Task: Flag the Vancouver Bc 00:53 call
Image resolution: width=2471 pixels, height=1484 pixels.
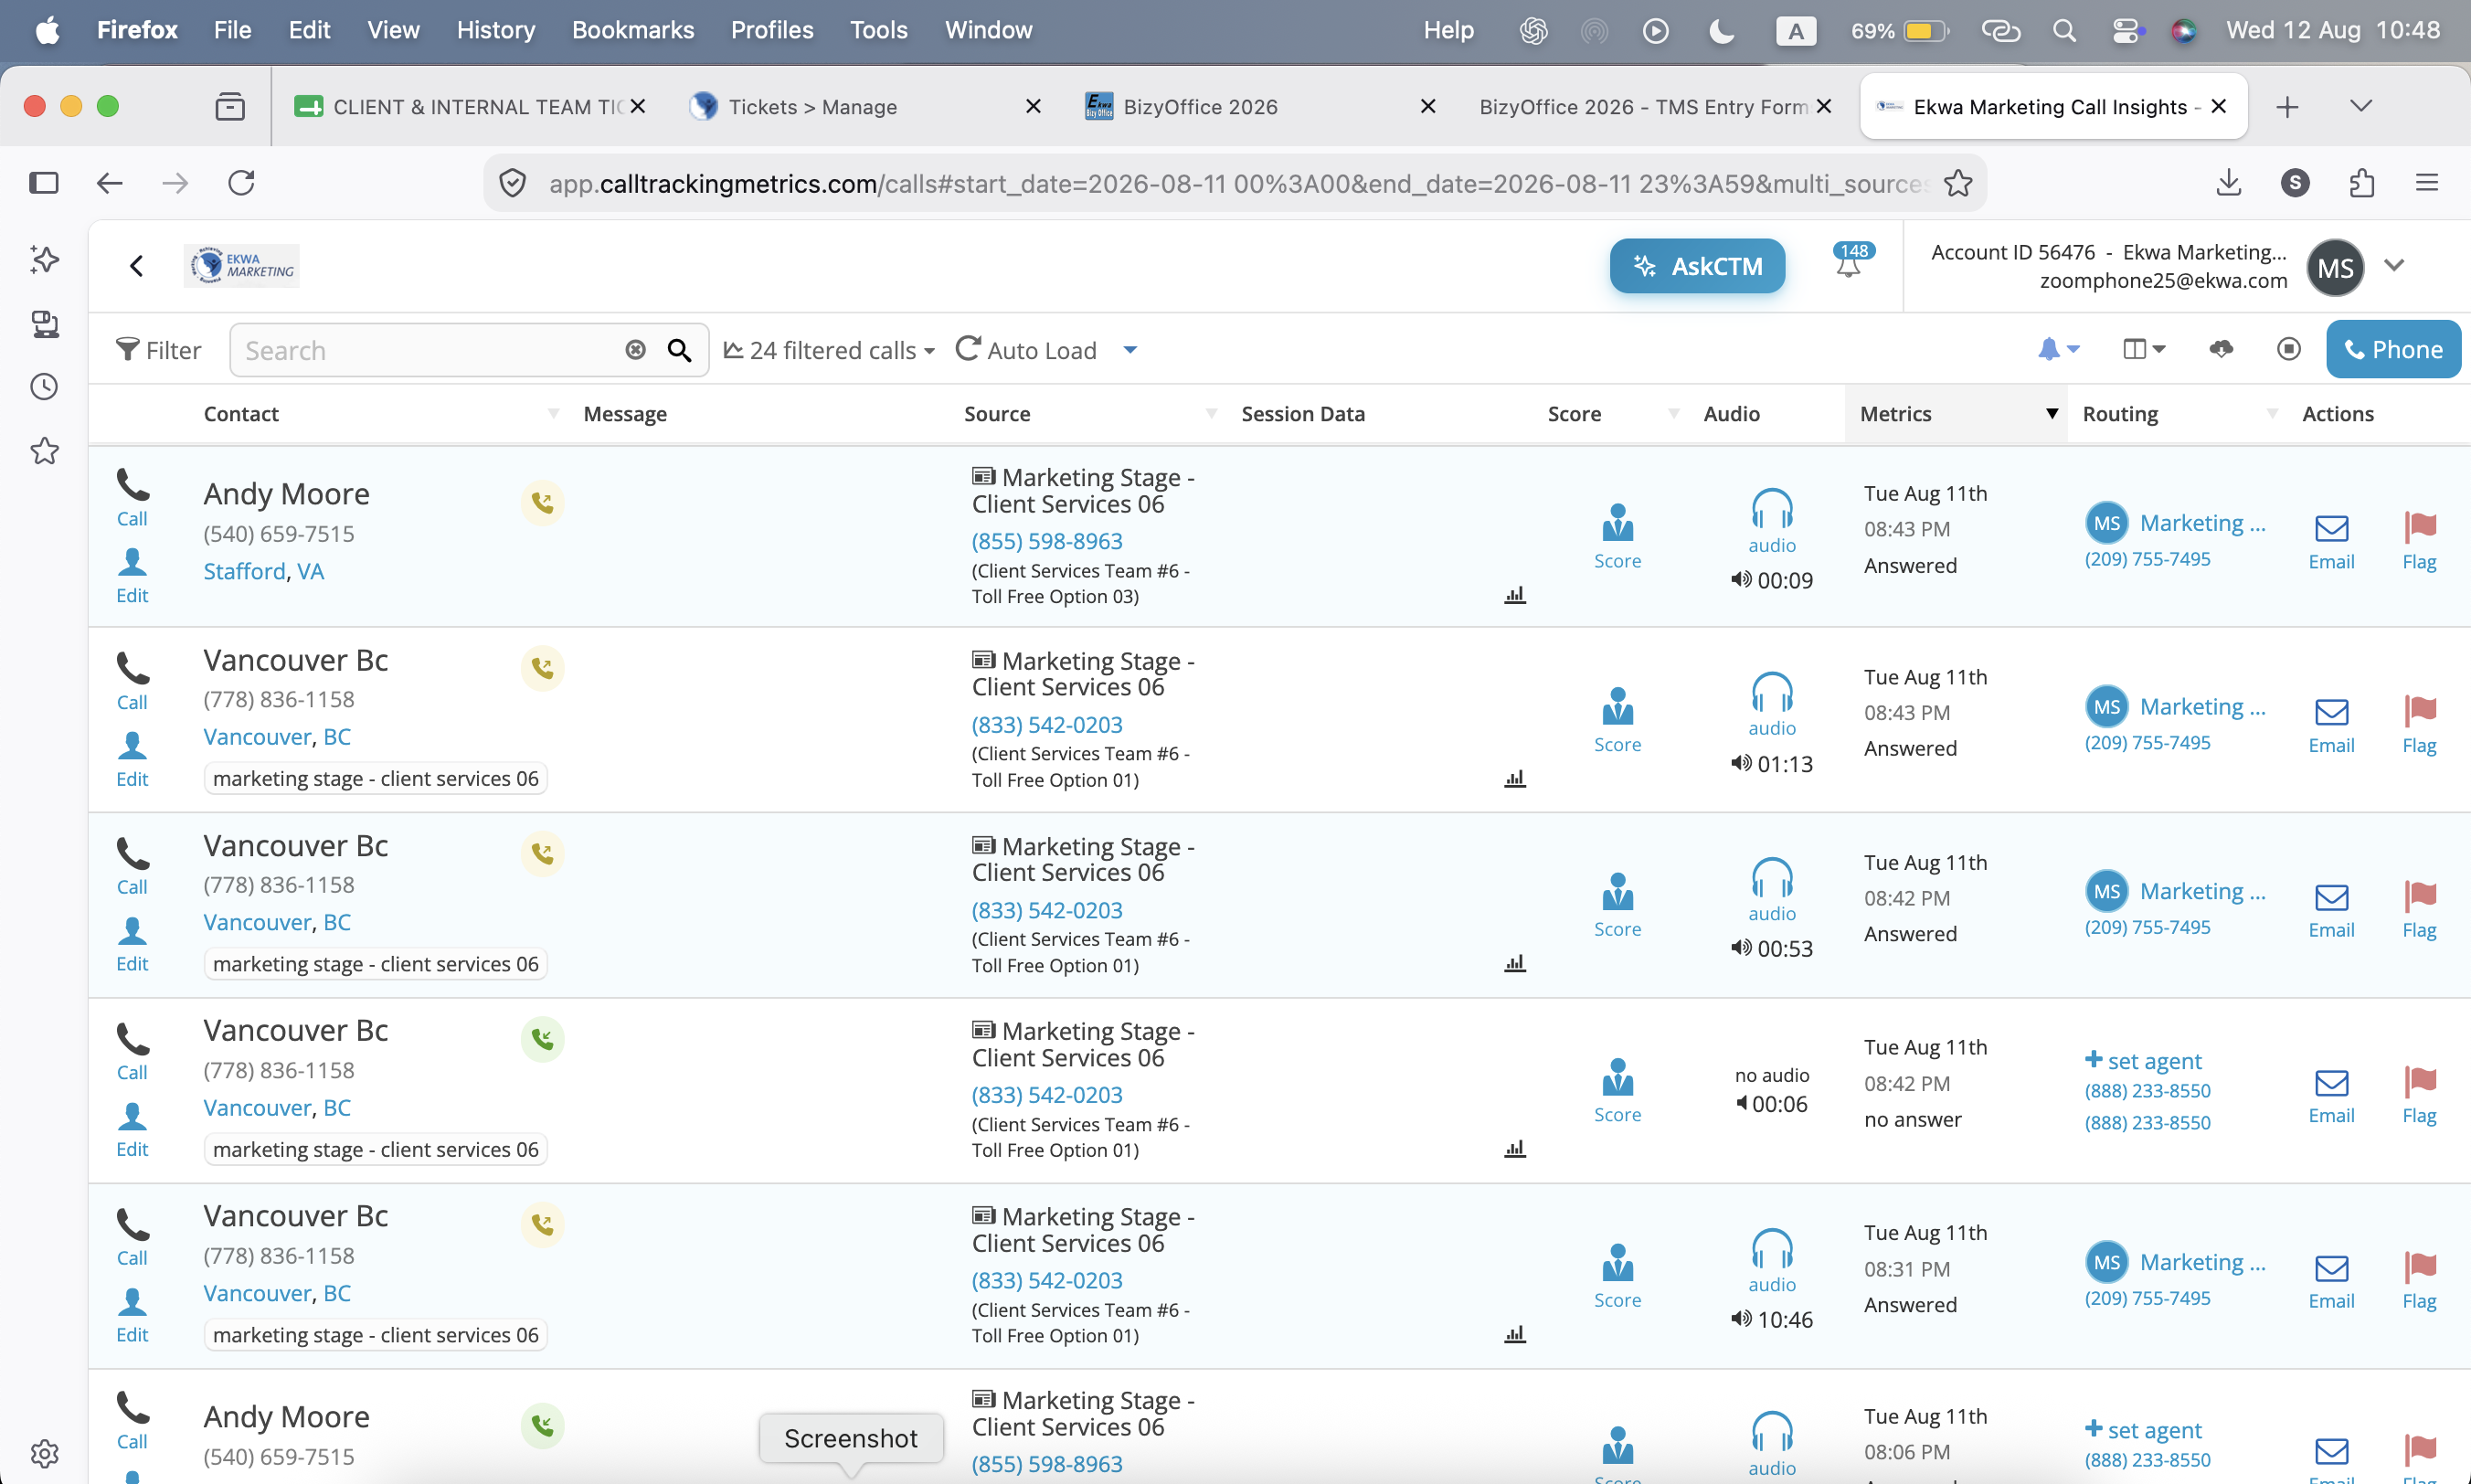Action: pyautogui.click(x=2419, y=910)
